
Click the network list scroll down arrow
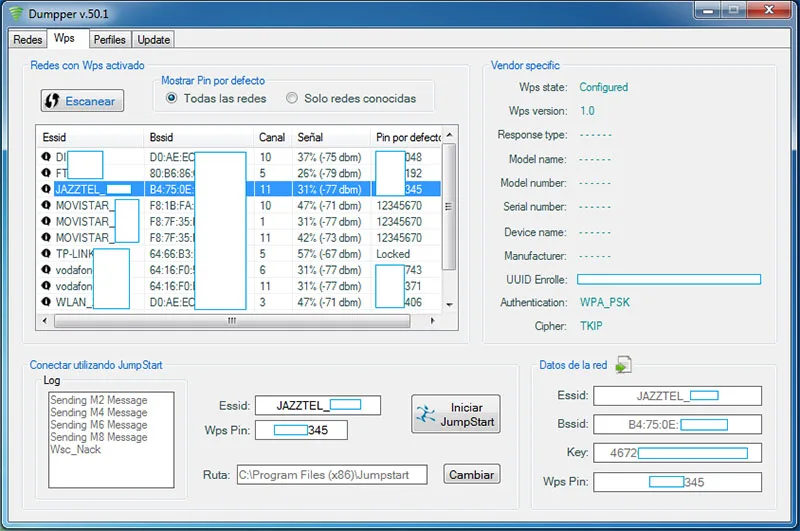449,305
